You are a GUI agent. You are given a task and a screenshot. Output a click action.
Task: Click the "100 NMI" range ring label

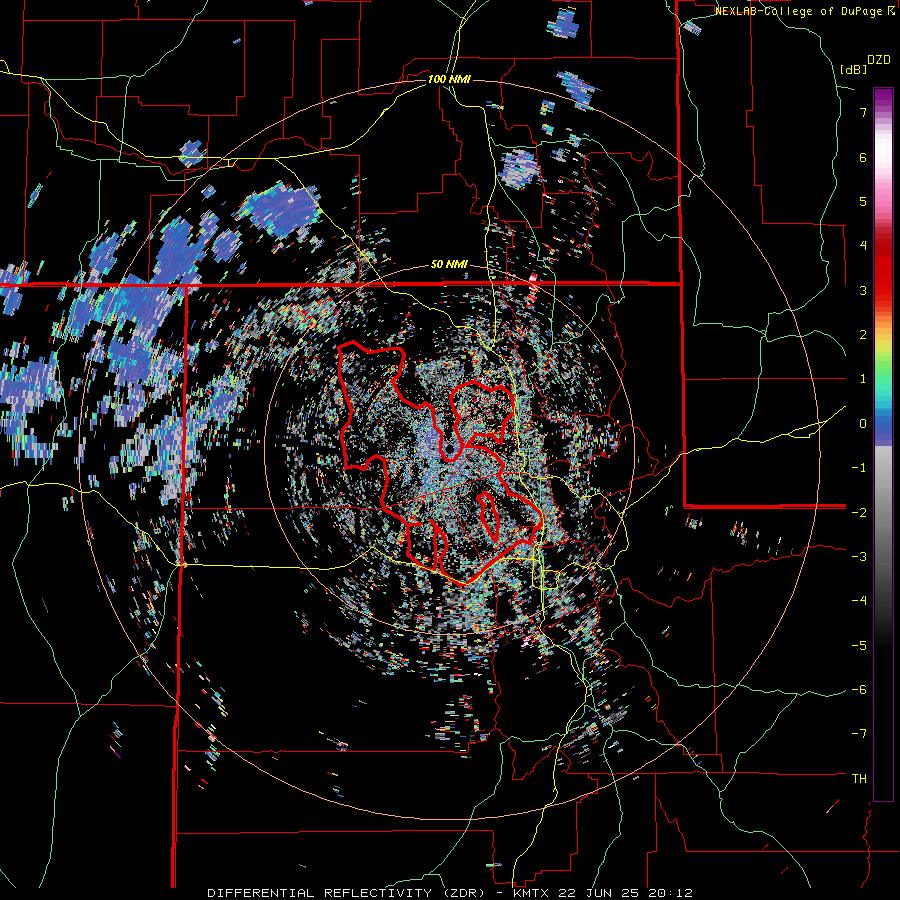click(x=449, y=79)
